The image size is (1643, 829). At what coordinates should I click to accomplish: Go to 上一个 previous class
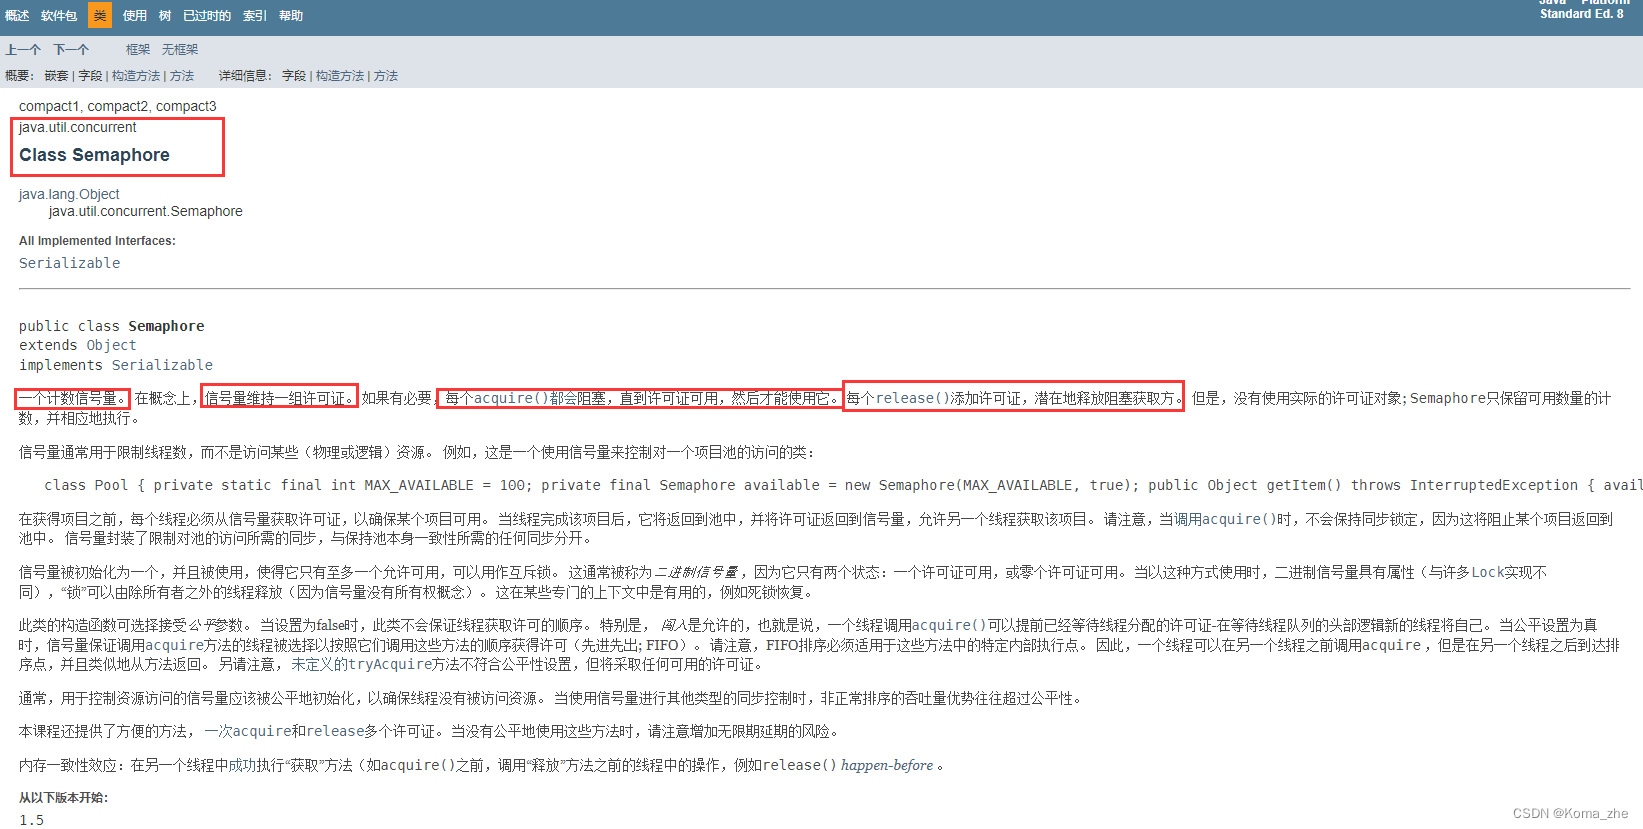(x=23, y=50)
